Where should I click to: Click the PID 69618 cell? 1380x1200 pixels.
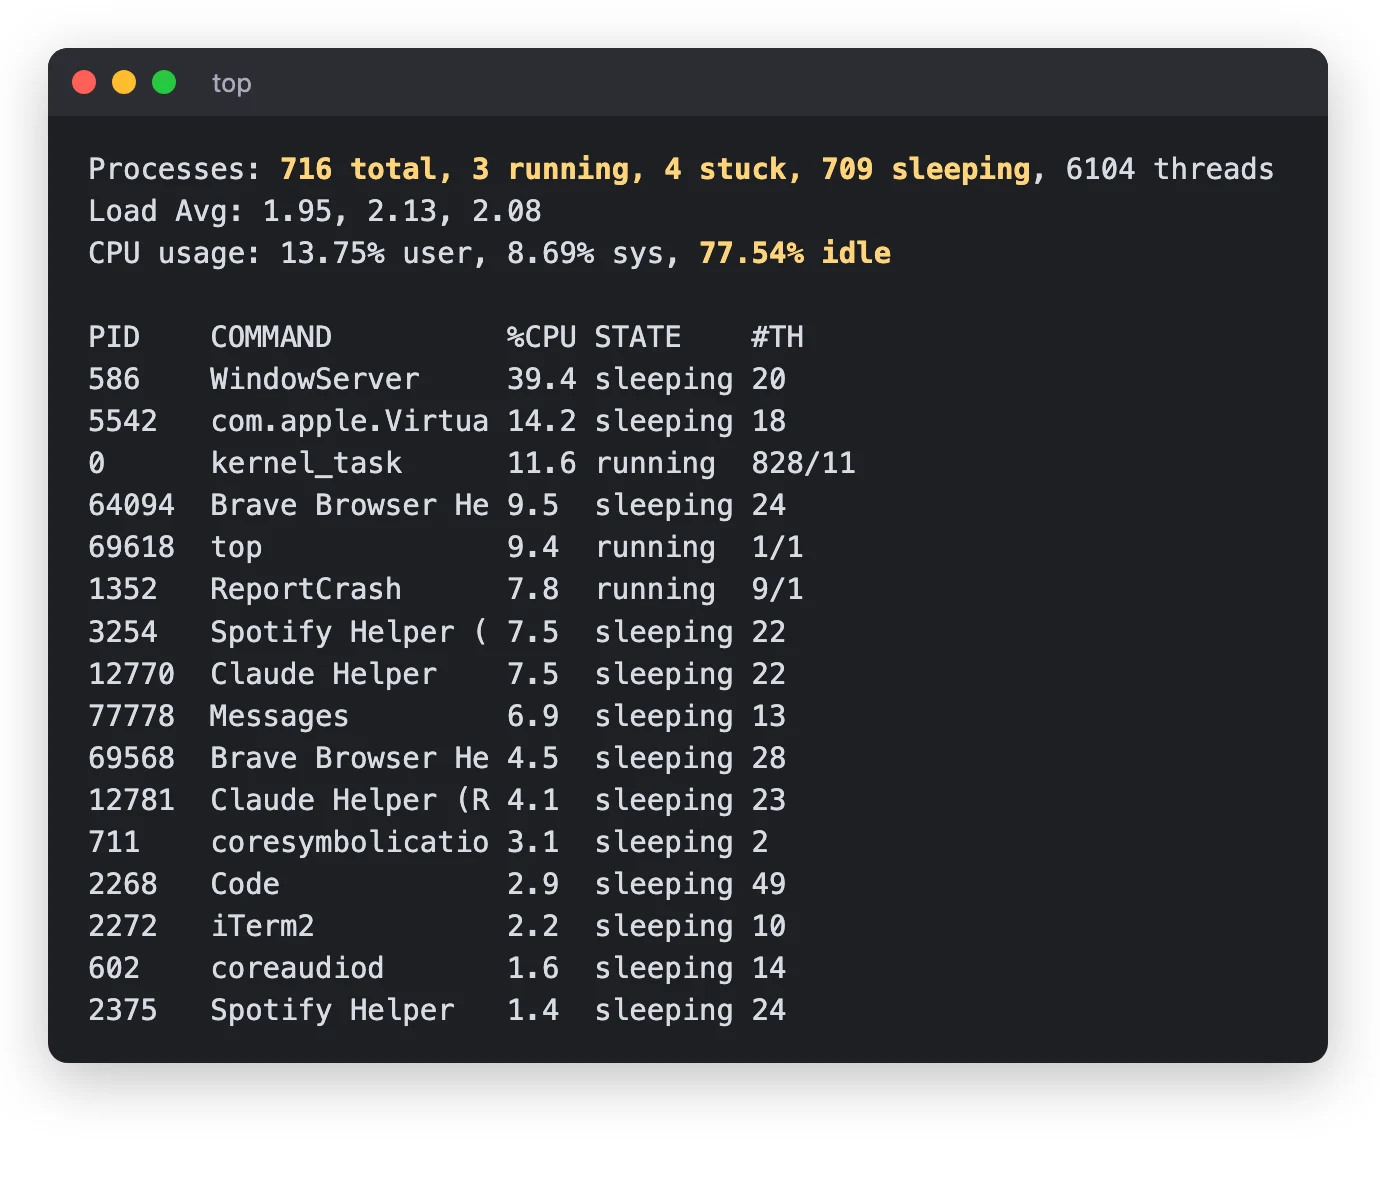point(131,547)
